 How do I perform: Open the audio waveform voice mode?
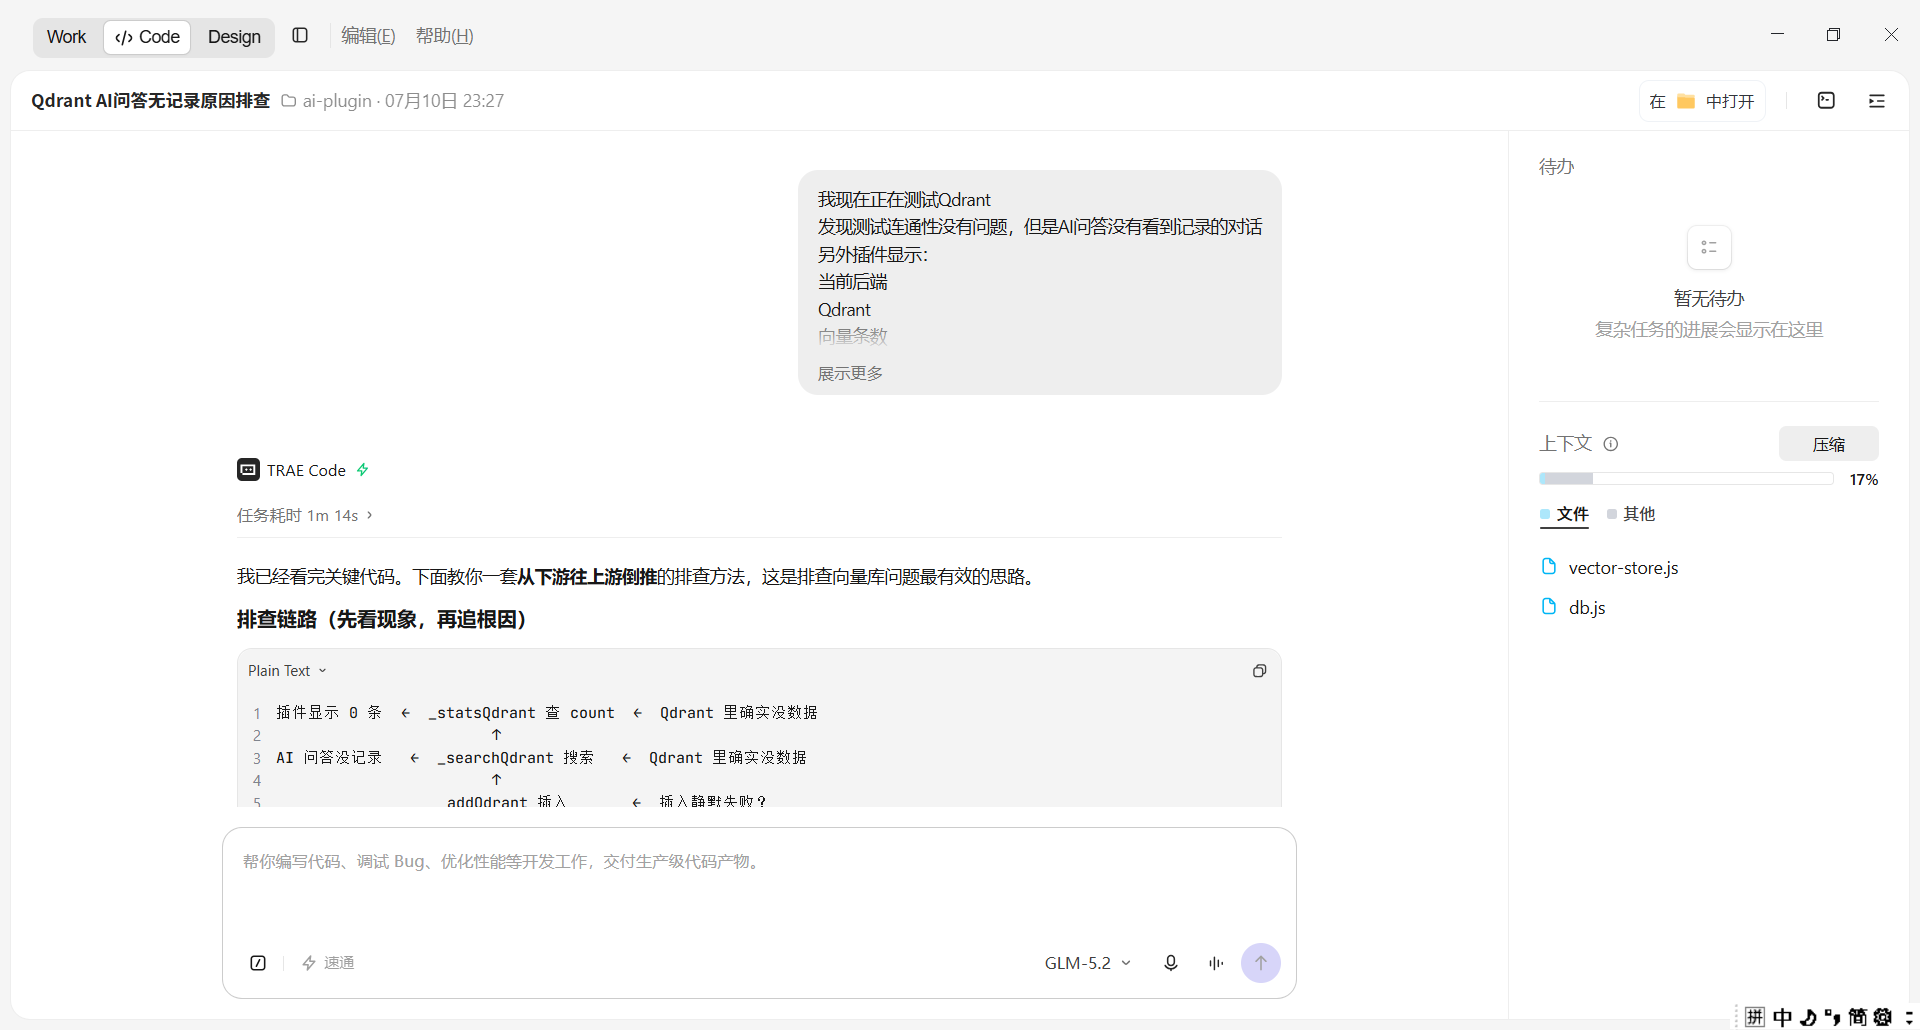(1216, 963)
